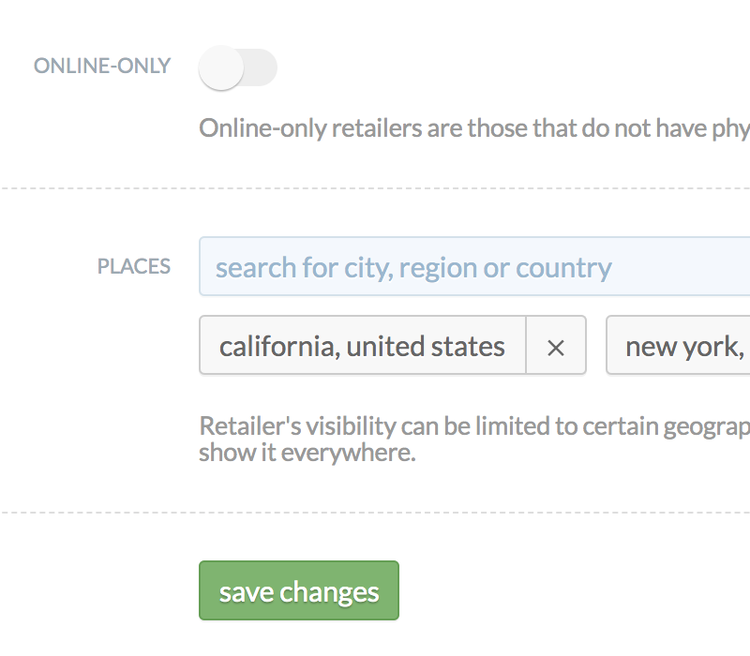The width and height of the screenshot is (750, 656).
Task: Click the Online-only retailers description text
Action: pyautogui.click(x=474, y=128)
